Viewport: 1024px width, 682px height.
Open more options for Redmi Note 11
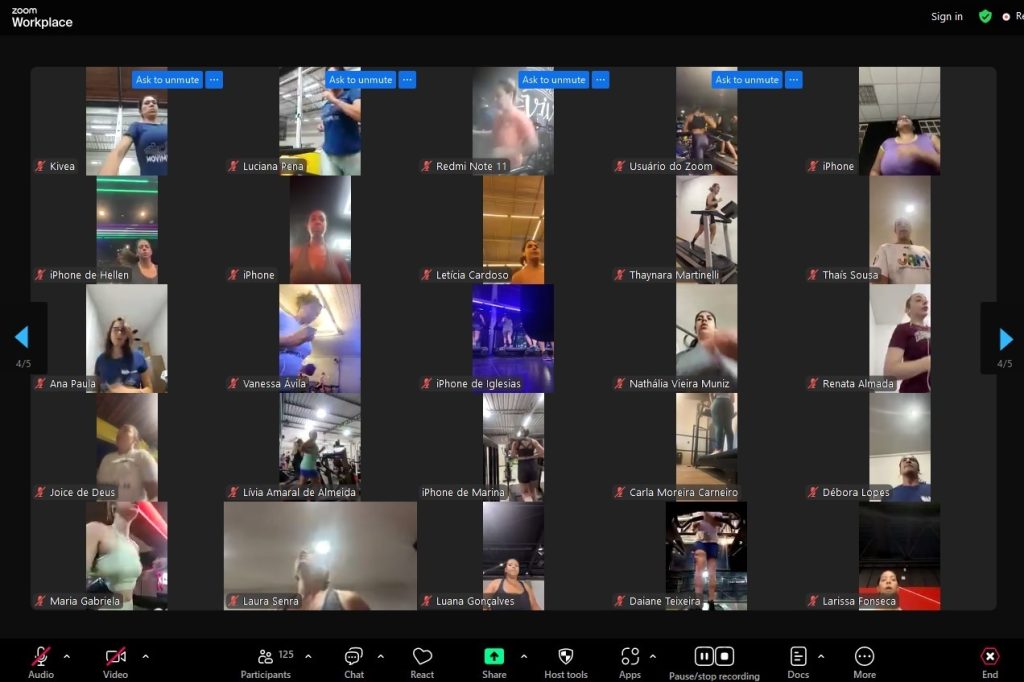[x=600, y=80]
